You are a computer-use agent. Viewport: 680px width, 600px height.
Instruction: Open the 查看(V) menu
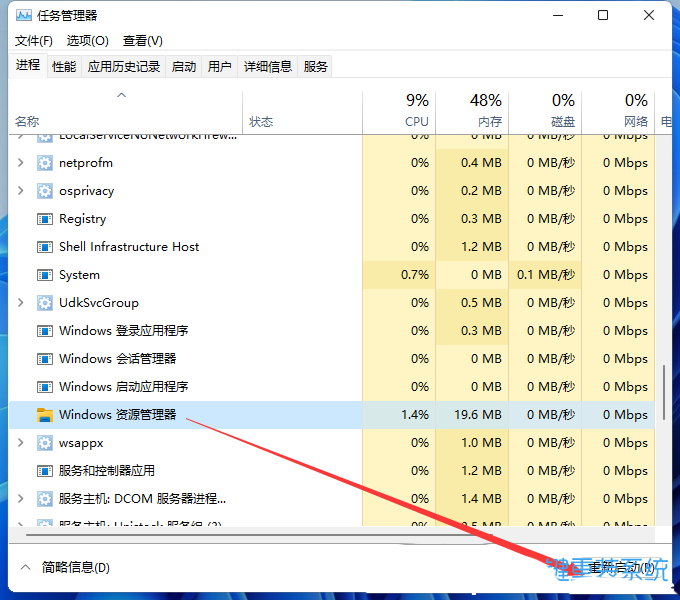[143, 41]
